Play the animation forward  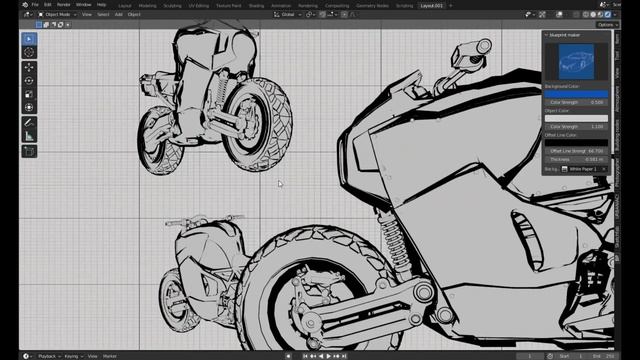[329, 356]
